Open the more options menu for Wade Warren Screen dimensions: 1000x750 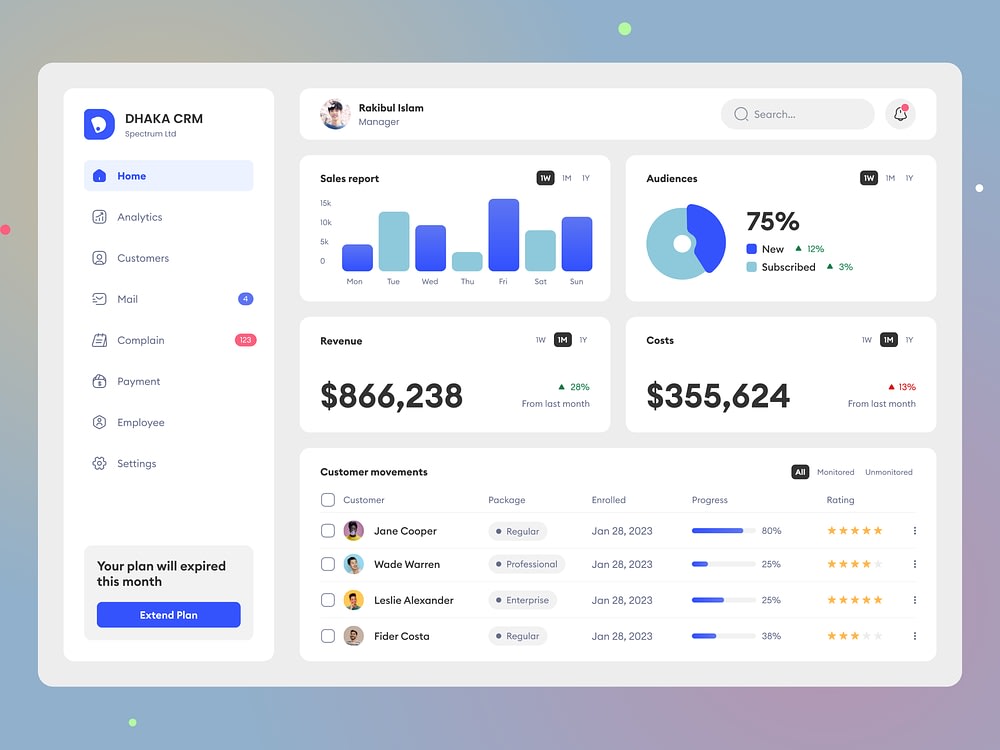[915, 564]
